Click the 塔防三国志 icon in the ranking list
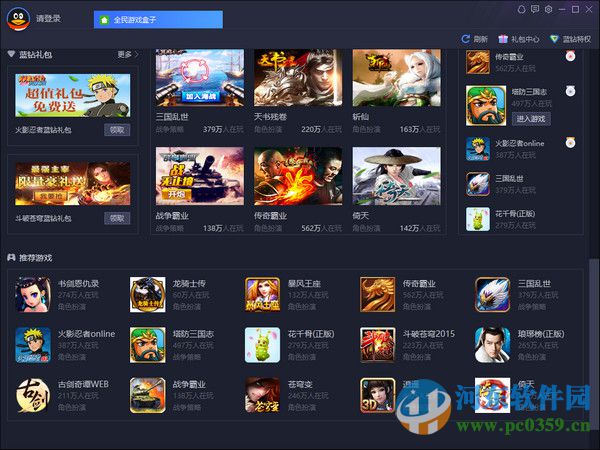Viewport: 600px width, 450px height. [x=486, y=106]
